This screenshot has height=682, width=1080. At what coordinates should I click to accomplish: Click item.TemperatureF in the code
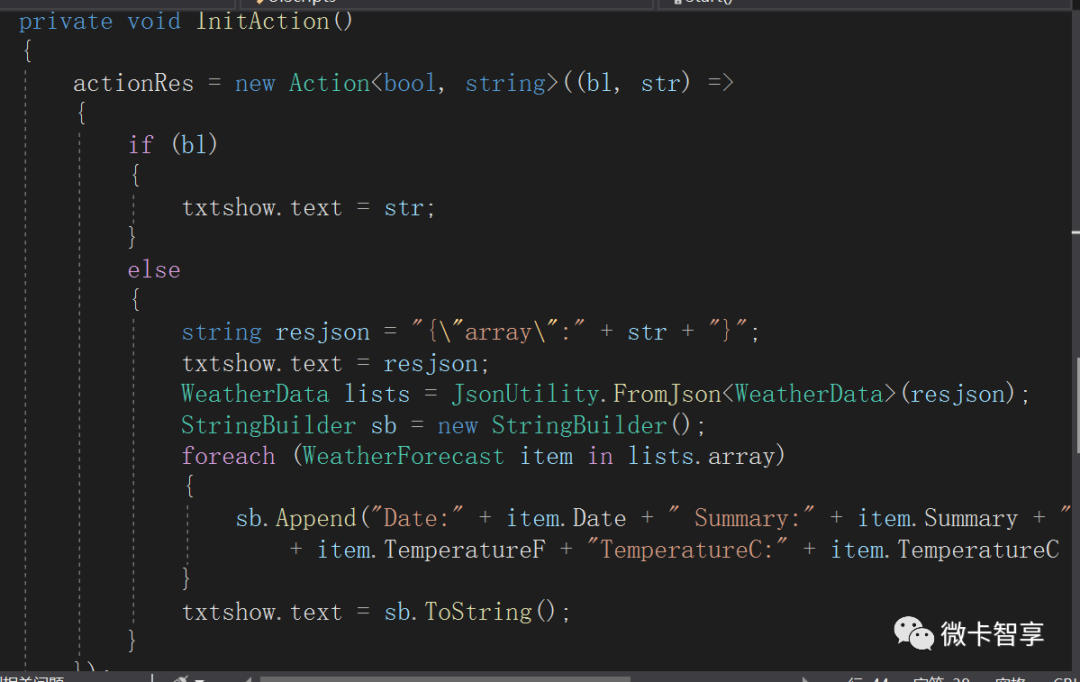click(x=431, y=550)
